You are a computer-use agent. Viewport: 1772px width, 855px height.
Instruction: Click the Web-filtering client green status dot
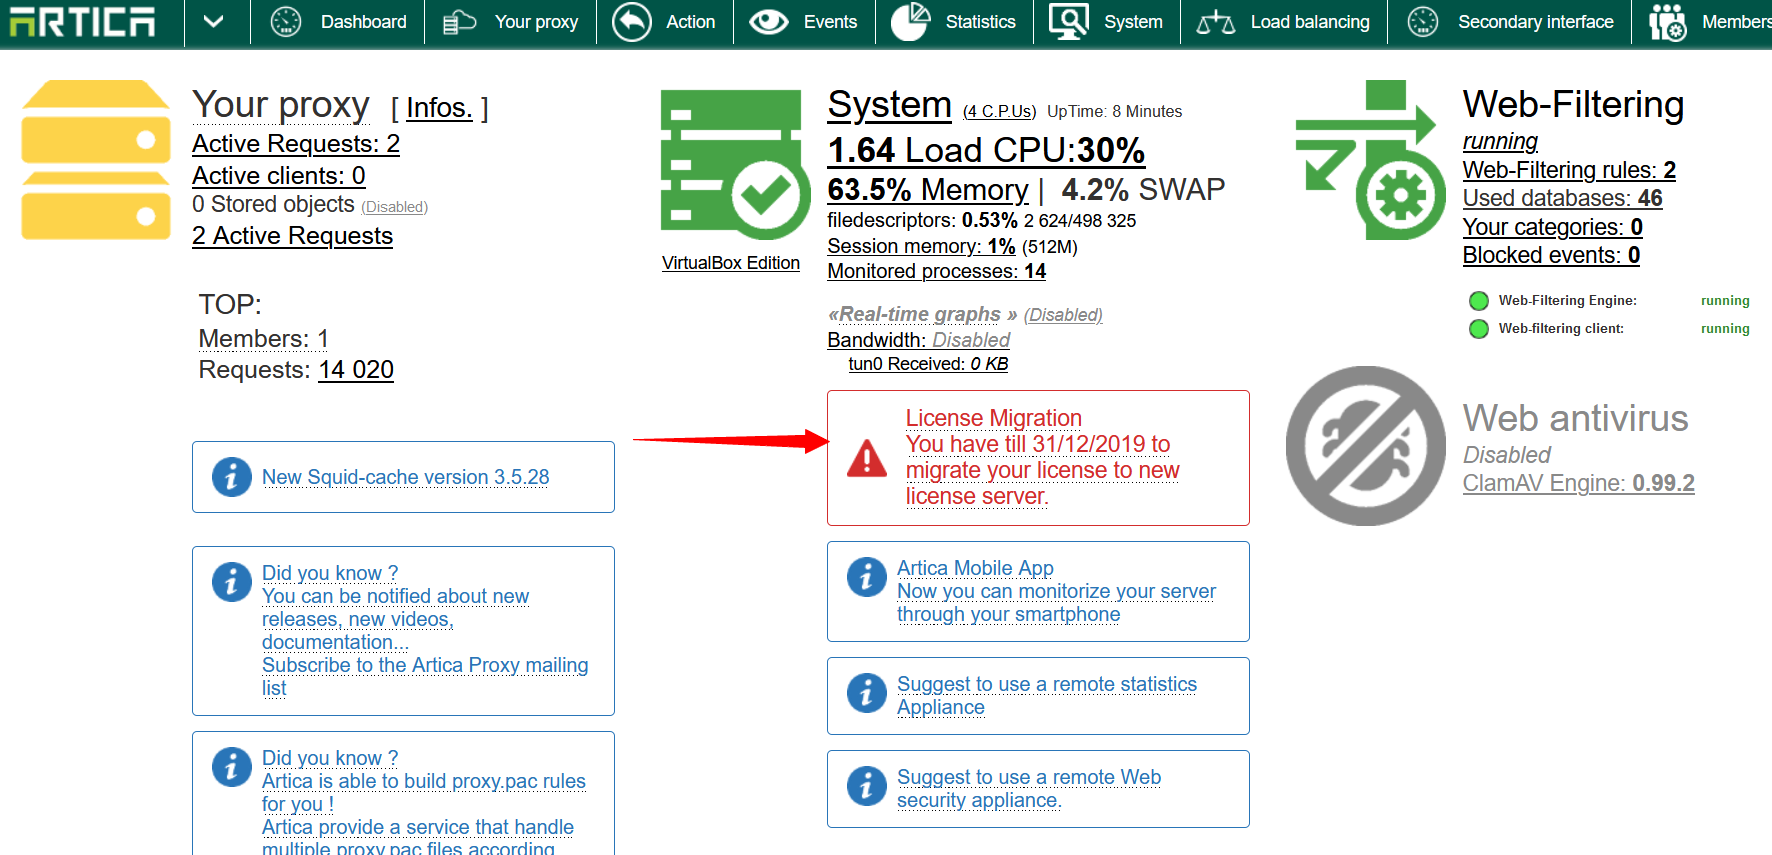click(x=1479, y=329)
